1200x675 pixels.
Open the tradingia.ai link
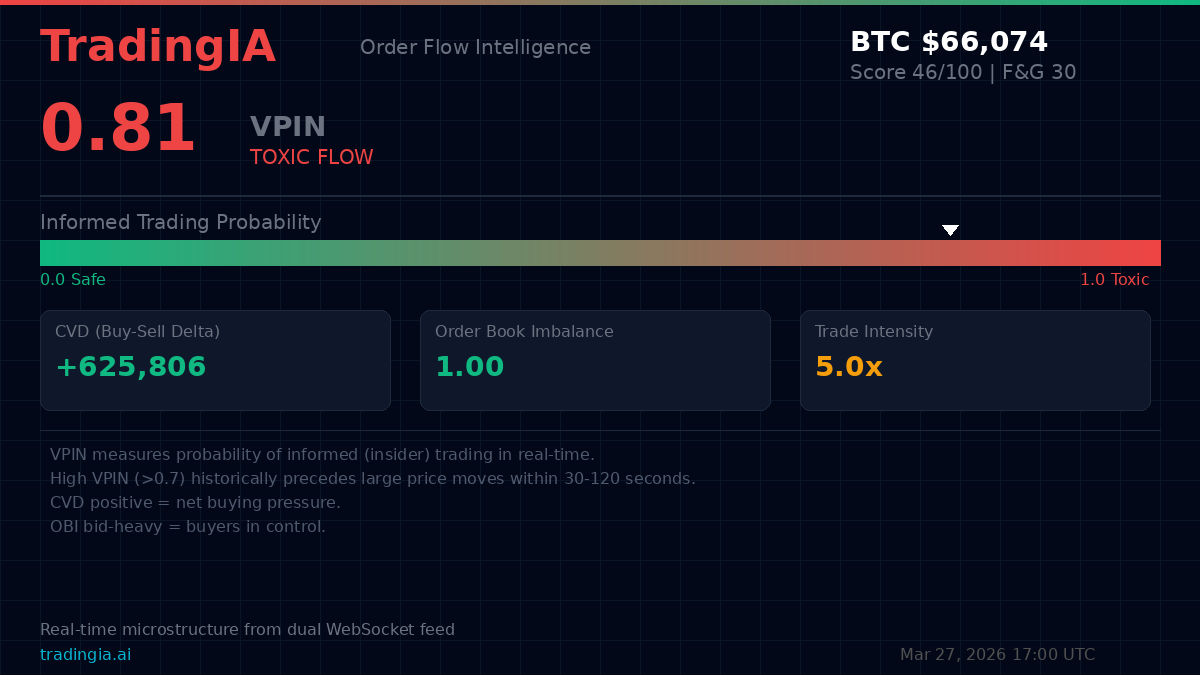coord(85,655)
